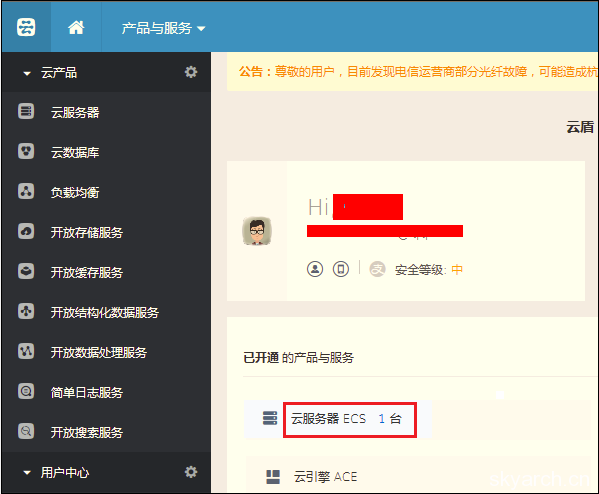Image resolution: width=599 pixels, height=494 pixels.
Task: Open 开放存储服务 in the sidebar
Action: click(87, 233)
